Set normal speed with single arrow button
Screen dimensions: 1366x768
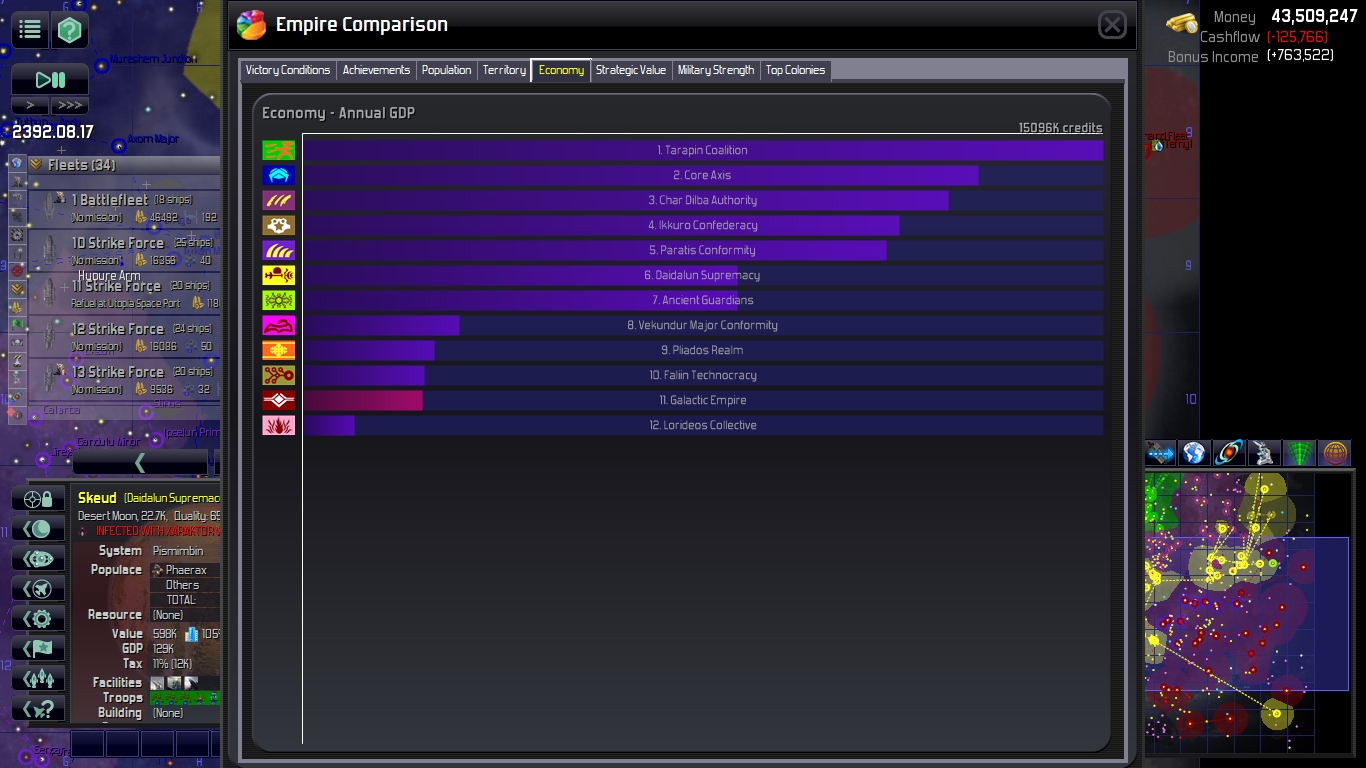click(30, 105)
